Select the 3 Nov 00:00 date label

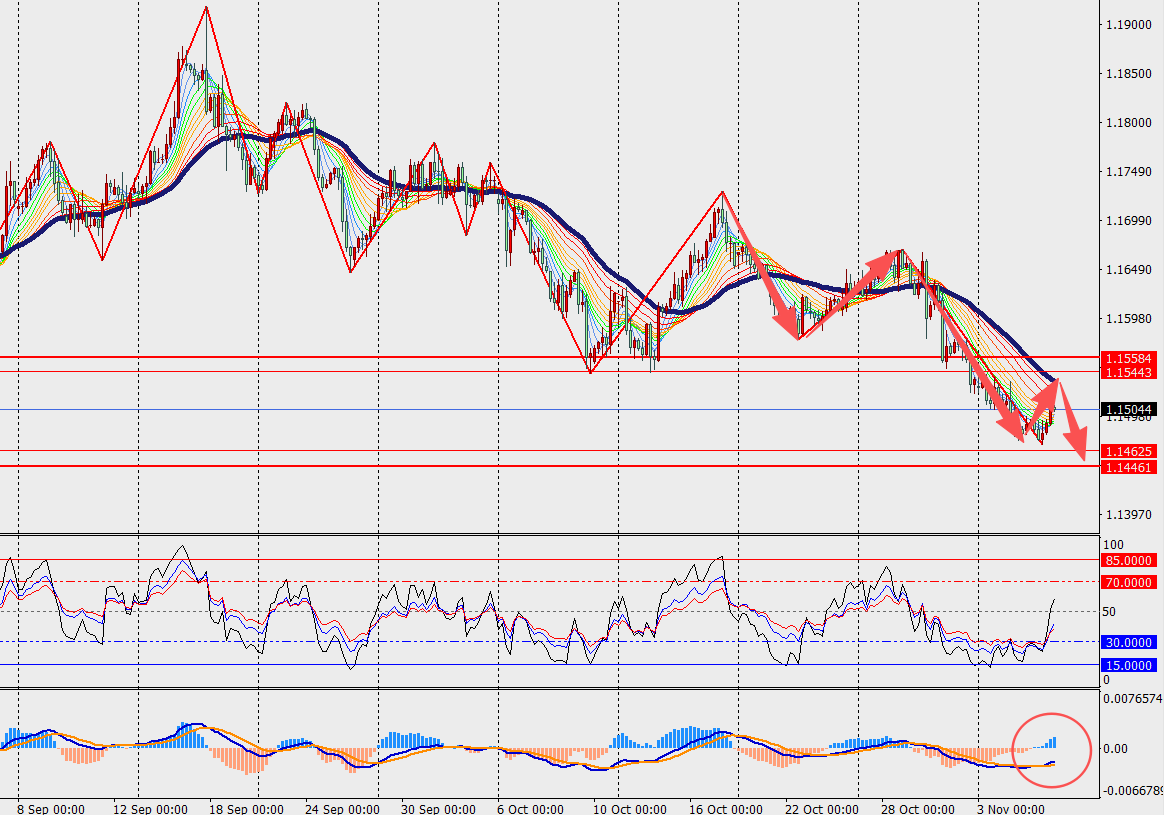1011,808
